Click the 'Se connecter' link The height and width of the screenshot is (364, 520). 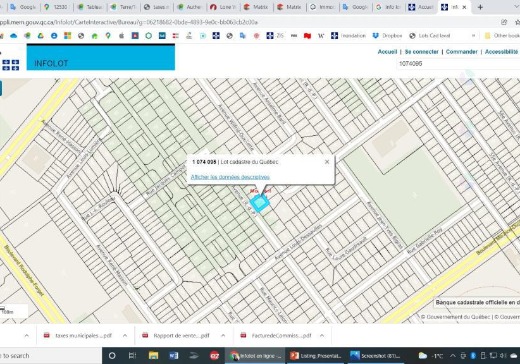(x=422, y=52)
